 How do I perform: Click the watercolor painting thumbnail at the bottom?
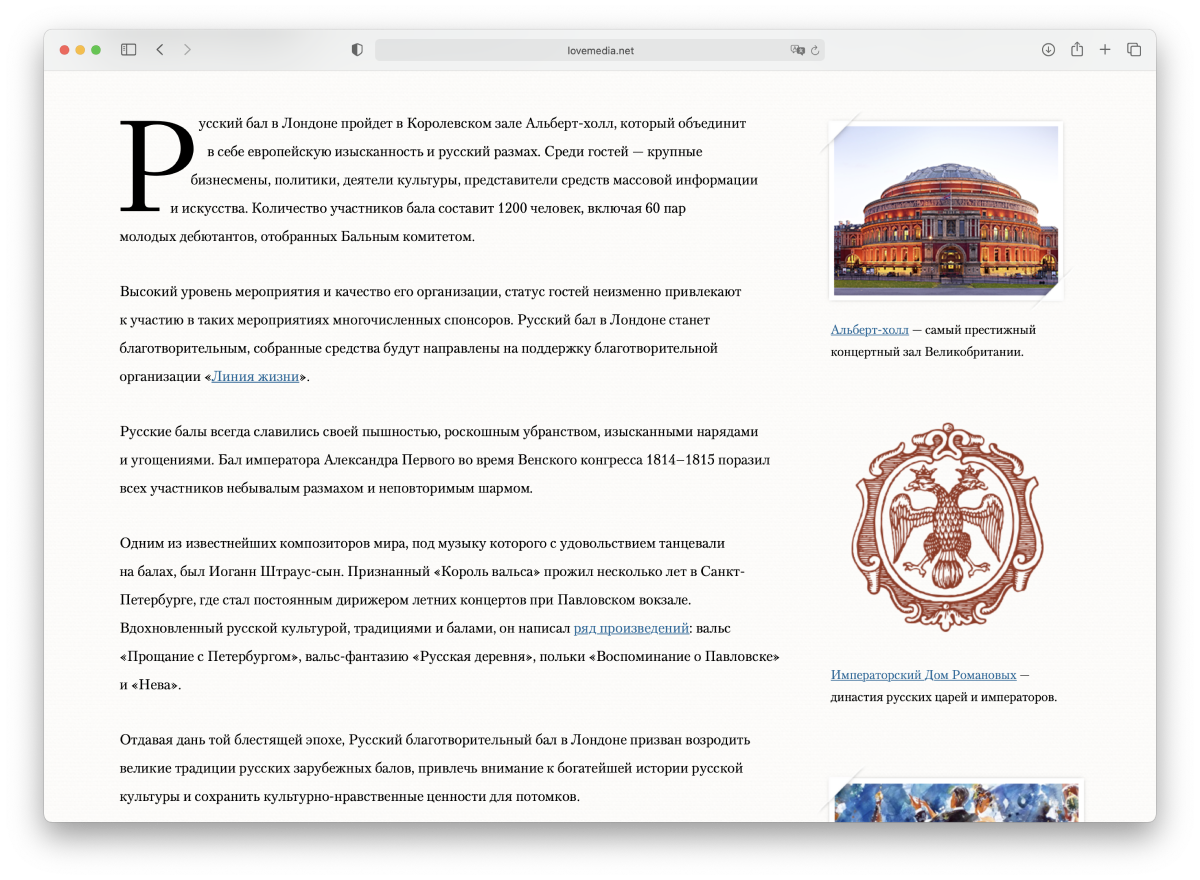coord(957,800)
